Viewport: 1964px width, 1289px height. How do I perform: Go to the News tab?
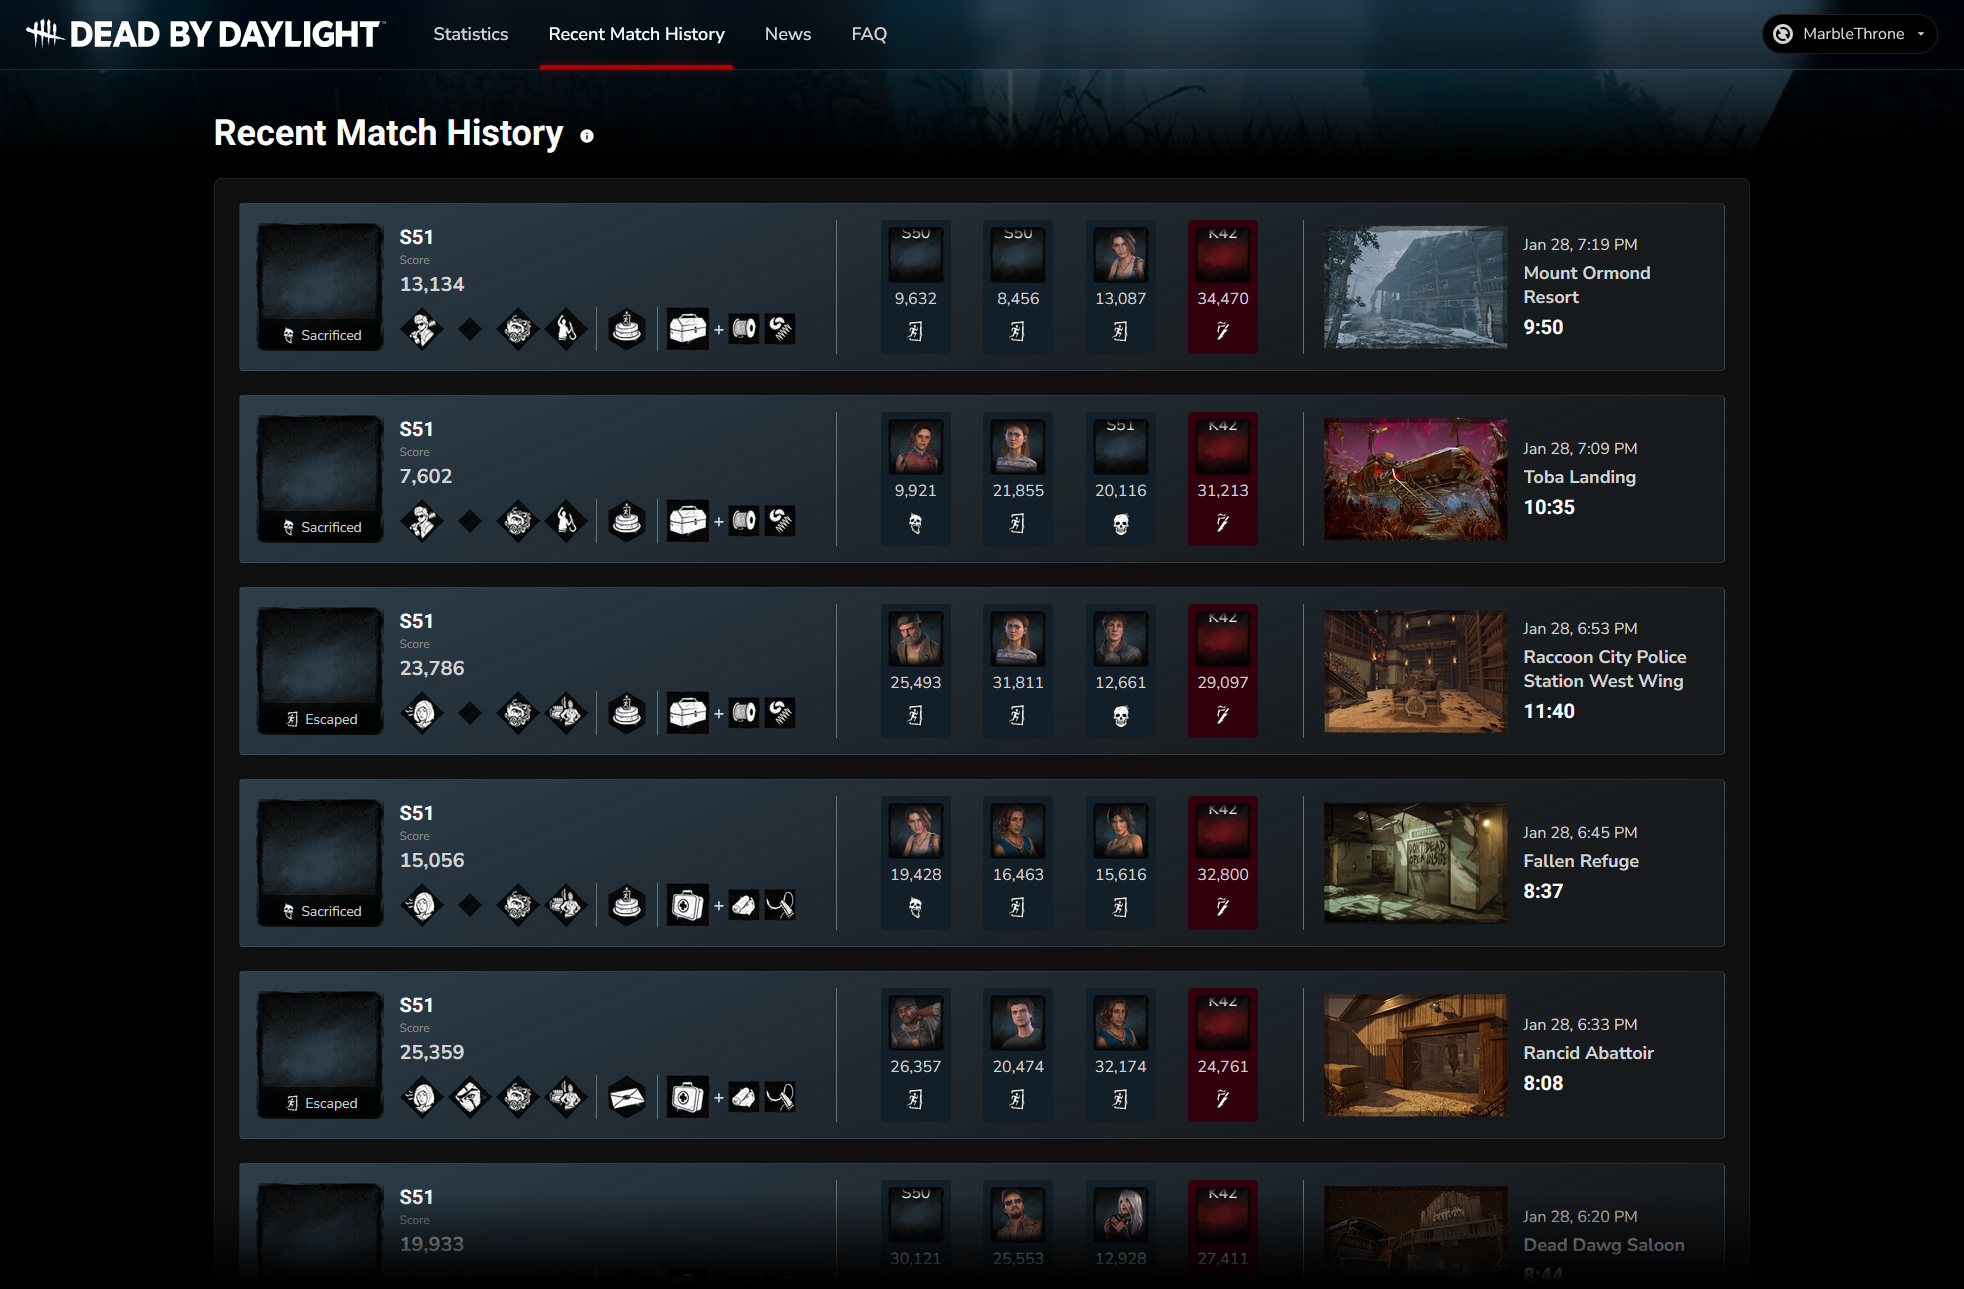[788, 34]
